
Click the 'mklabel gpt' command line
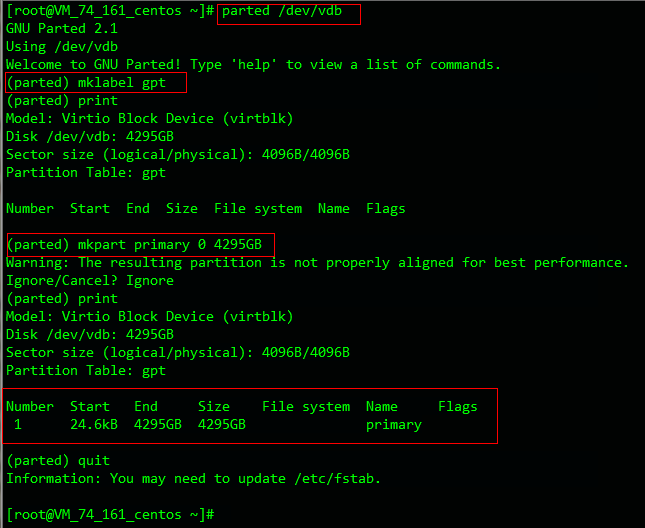pos(86,83)
